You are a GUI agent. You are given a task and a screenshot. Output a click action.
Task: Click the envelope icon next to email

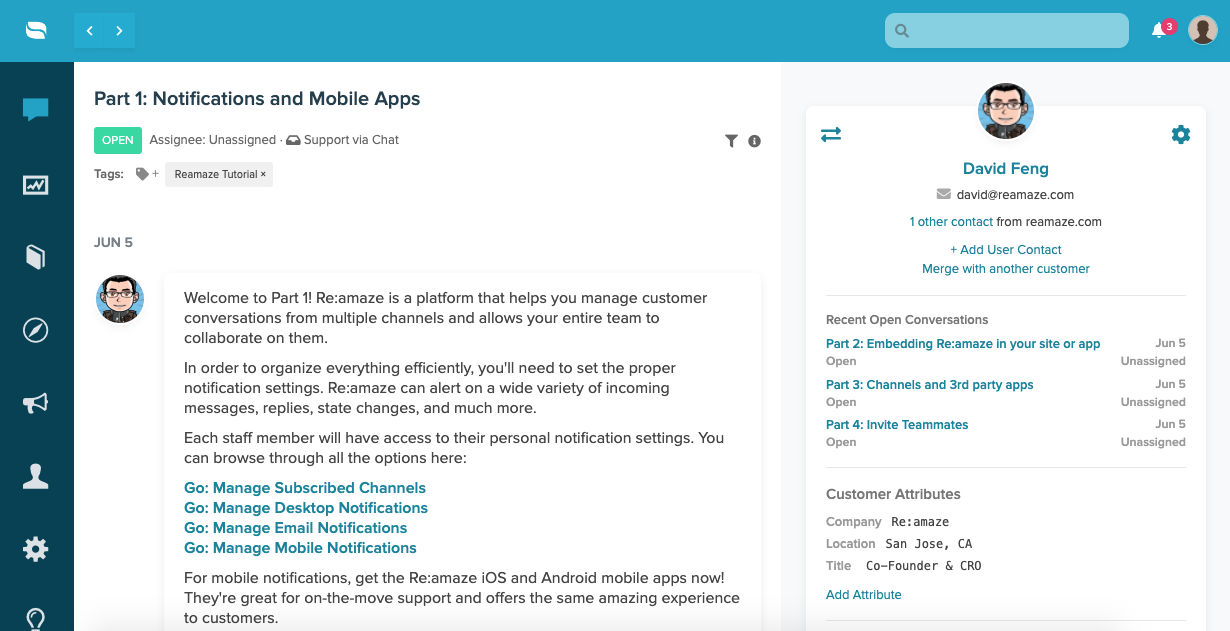click(x=943, y=194)
